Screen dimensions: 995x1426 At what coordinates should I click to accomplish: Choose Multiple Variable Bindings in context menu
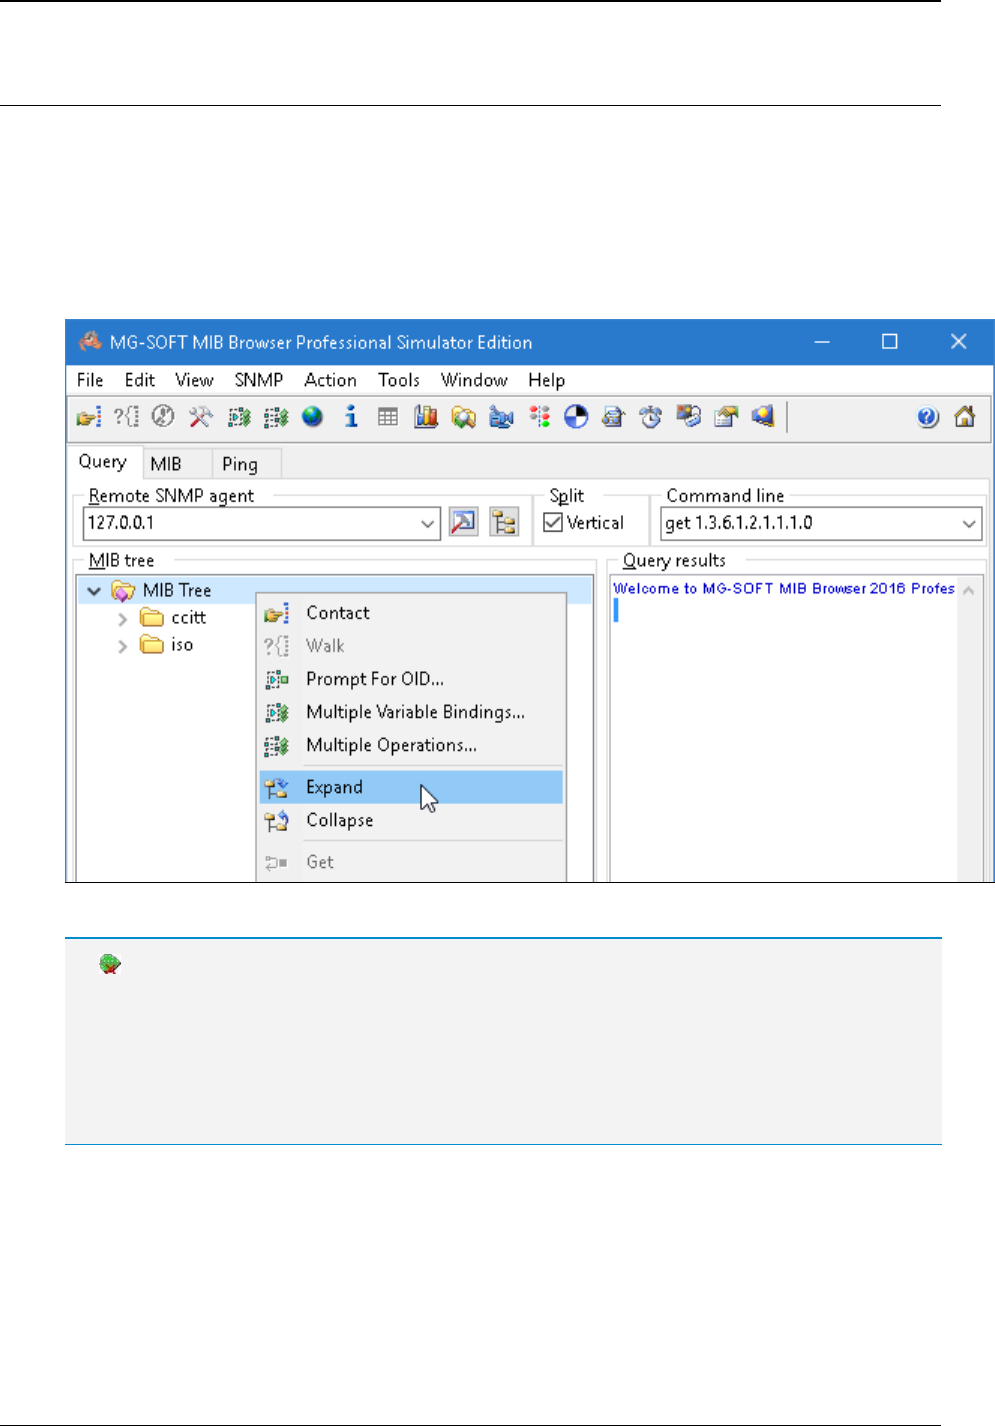pos(411,712)
